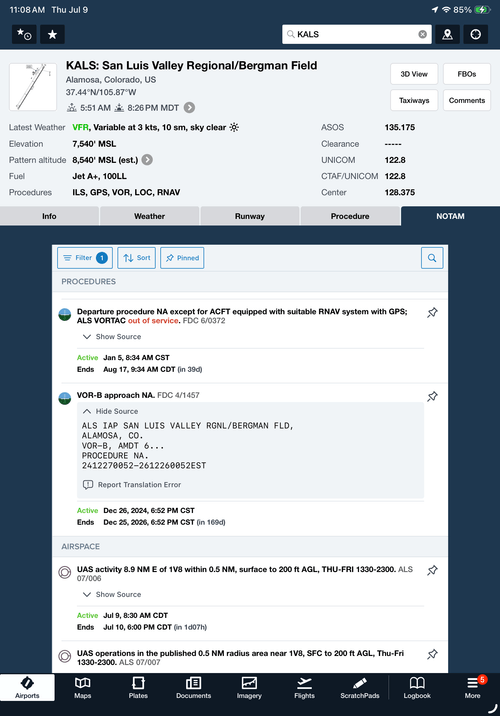Expand sunrise/sunset times arrow
The width and height of the screenshot is (500, 716).
pyautogui.click(x=189, y=108)
